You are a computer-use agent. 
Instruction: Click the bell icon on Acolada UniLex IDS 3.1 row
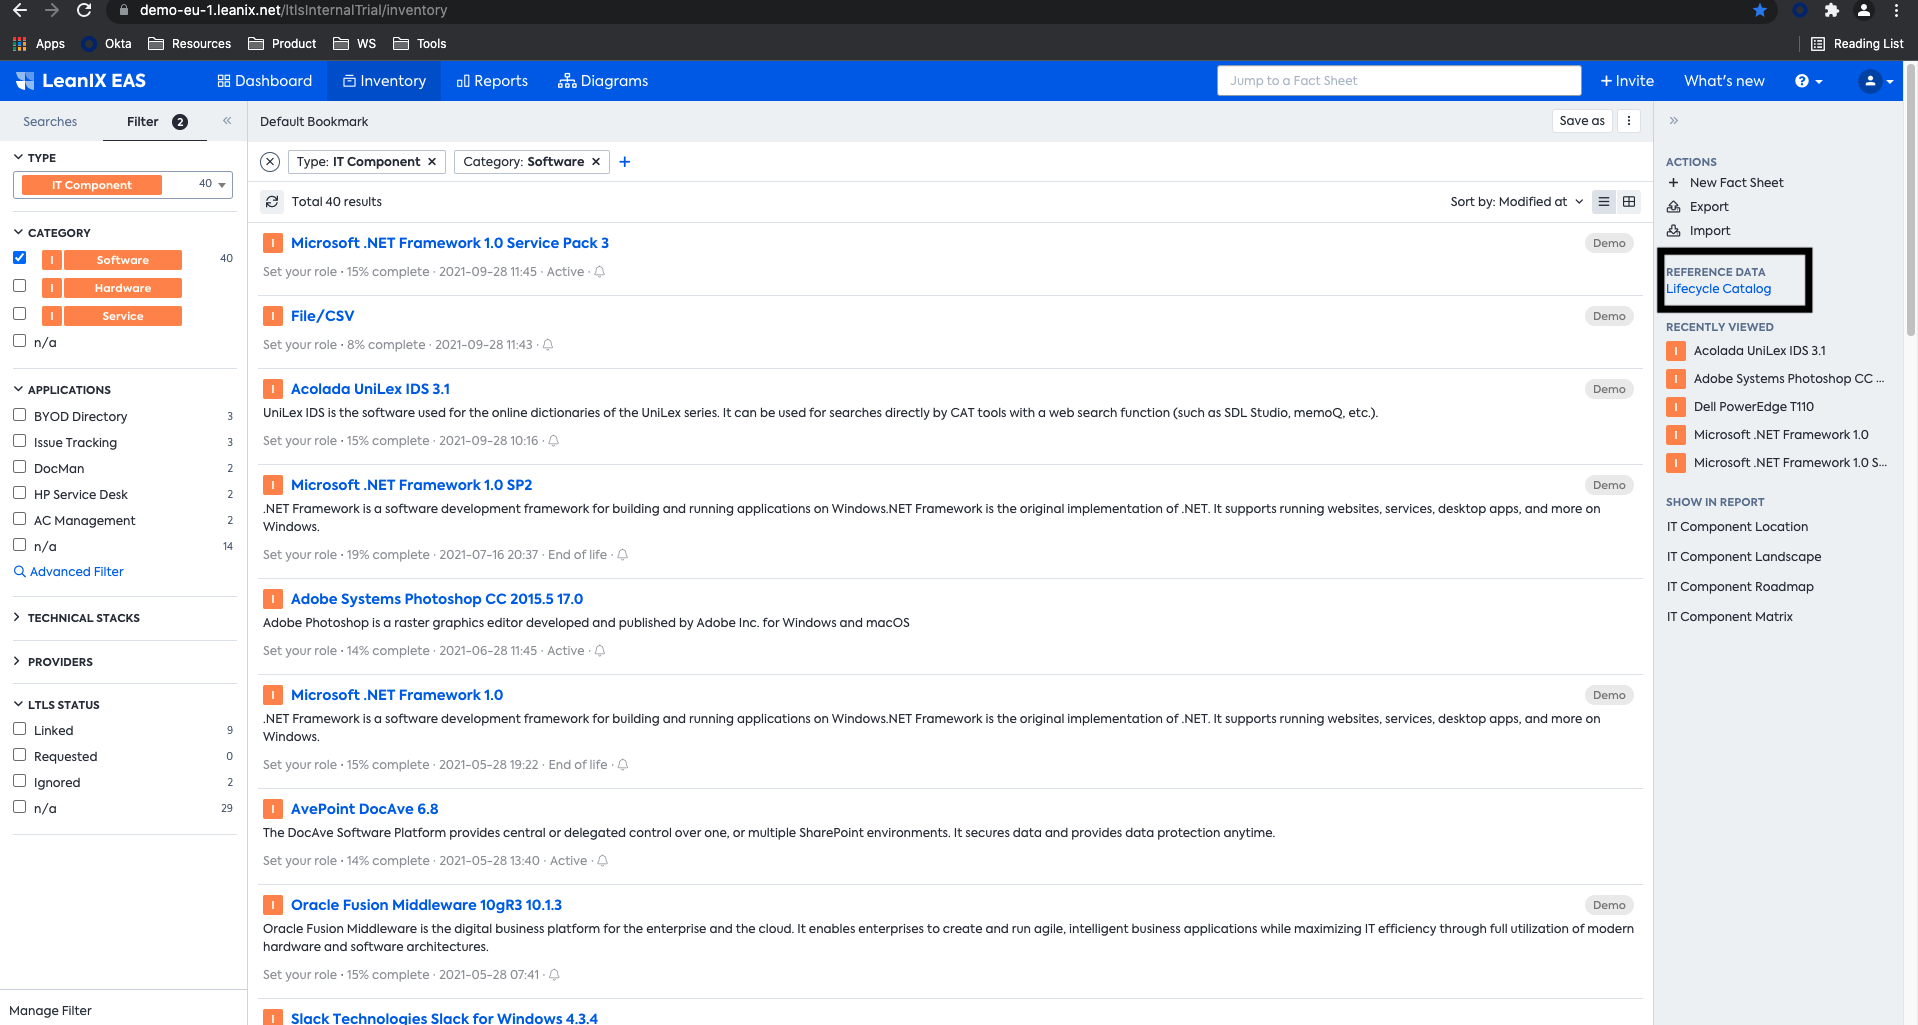tap(553, 441)
